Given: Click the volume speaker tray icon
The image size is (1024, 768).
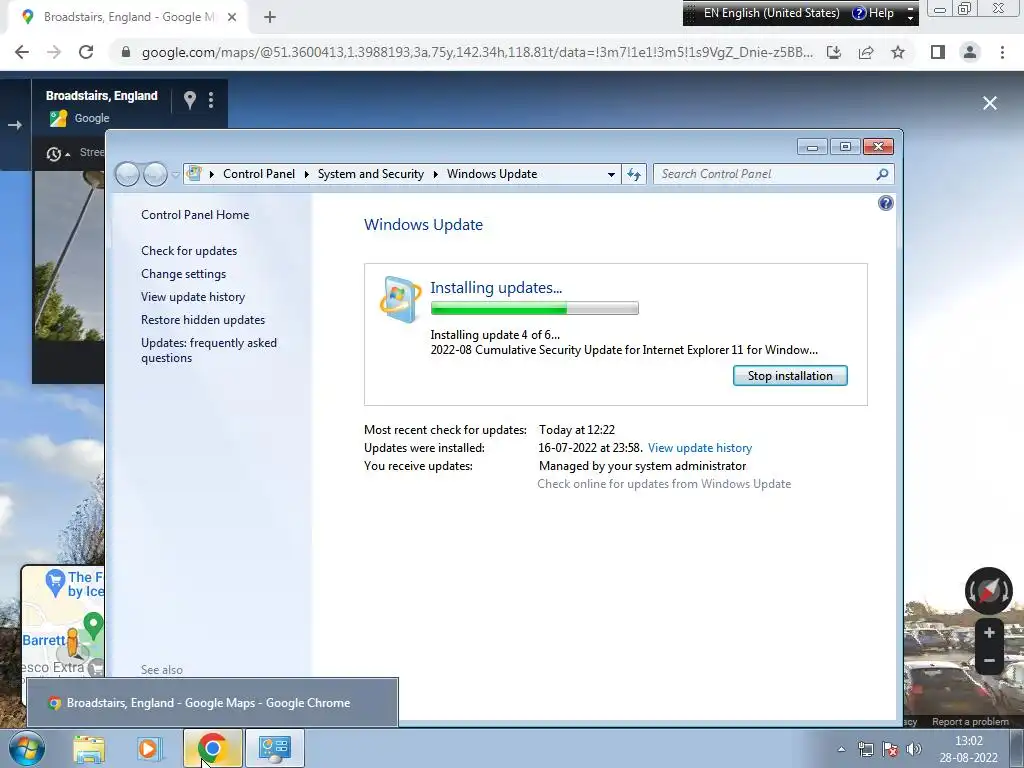Looking at the screenshot, I should click(x=914, y=750).
